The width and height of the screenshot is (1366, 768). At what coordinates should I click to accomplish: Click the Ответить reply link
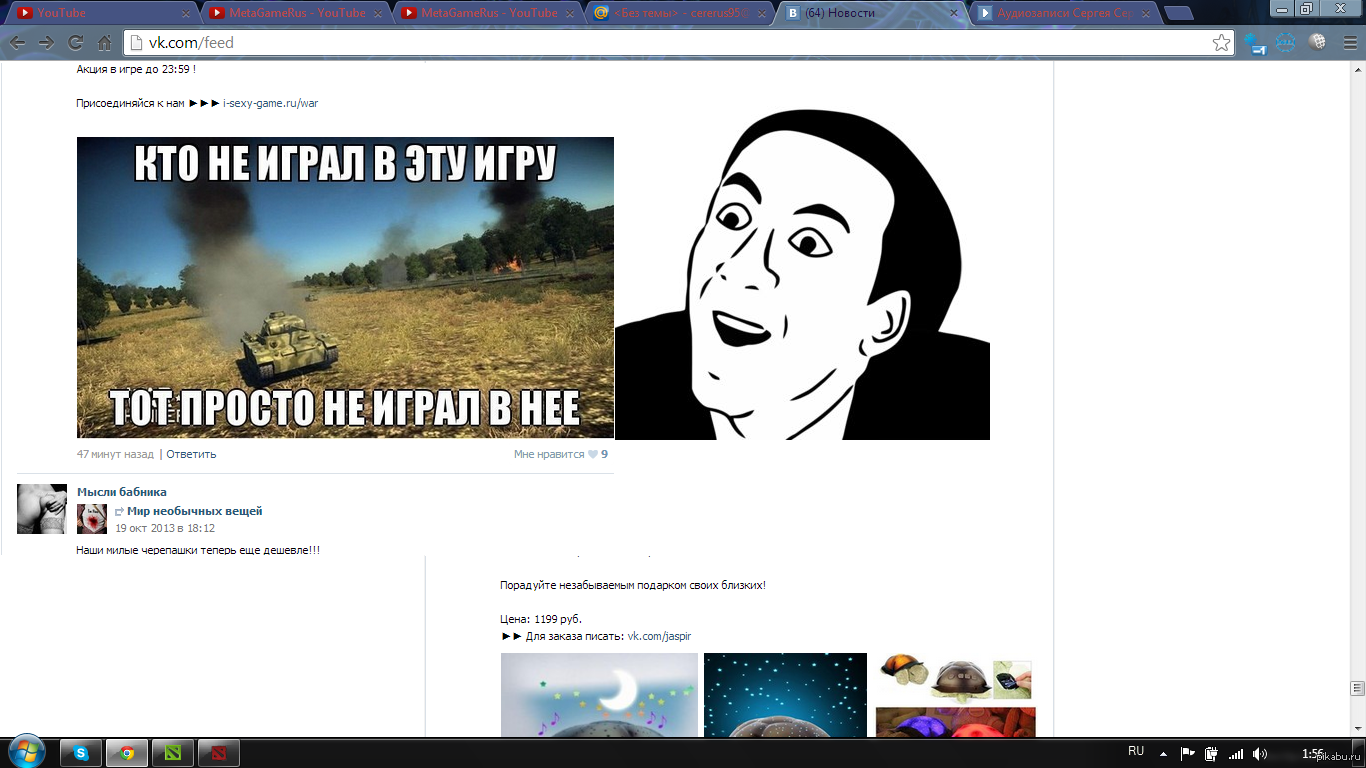(x=191, y=454)
